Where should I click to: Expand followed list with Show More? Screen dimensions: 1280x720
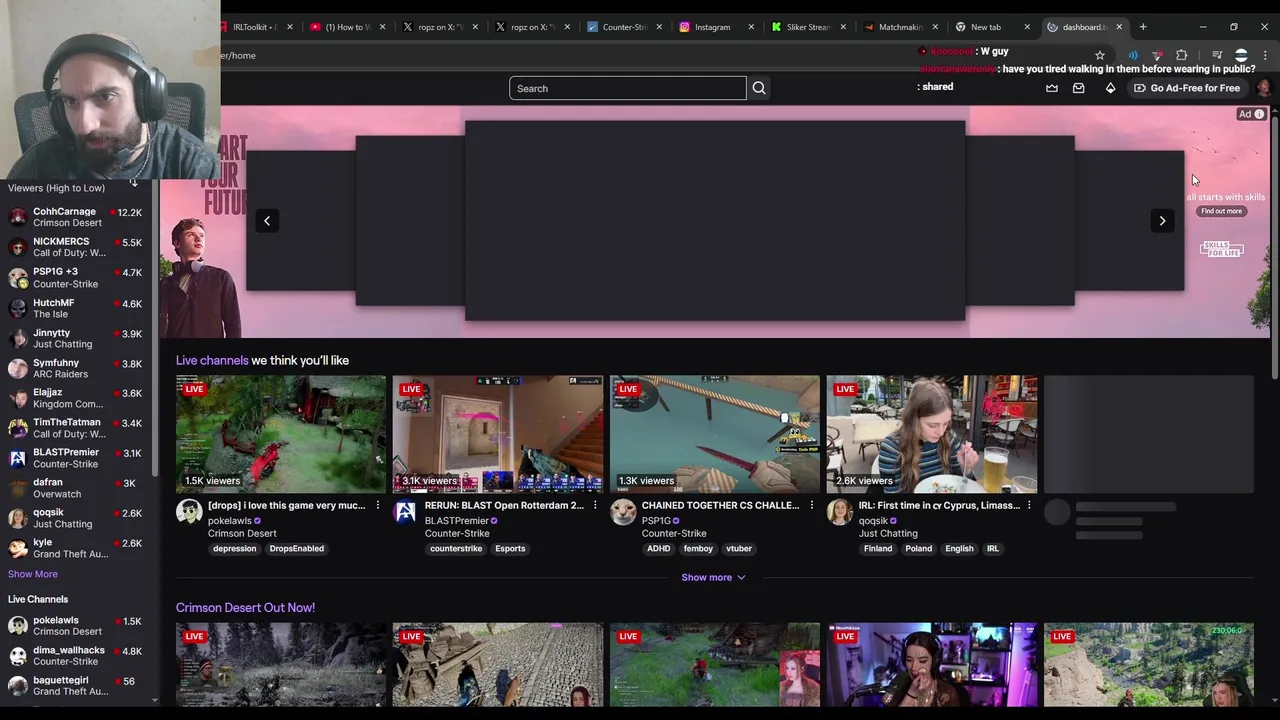[x=33, y=574]
